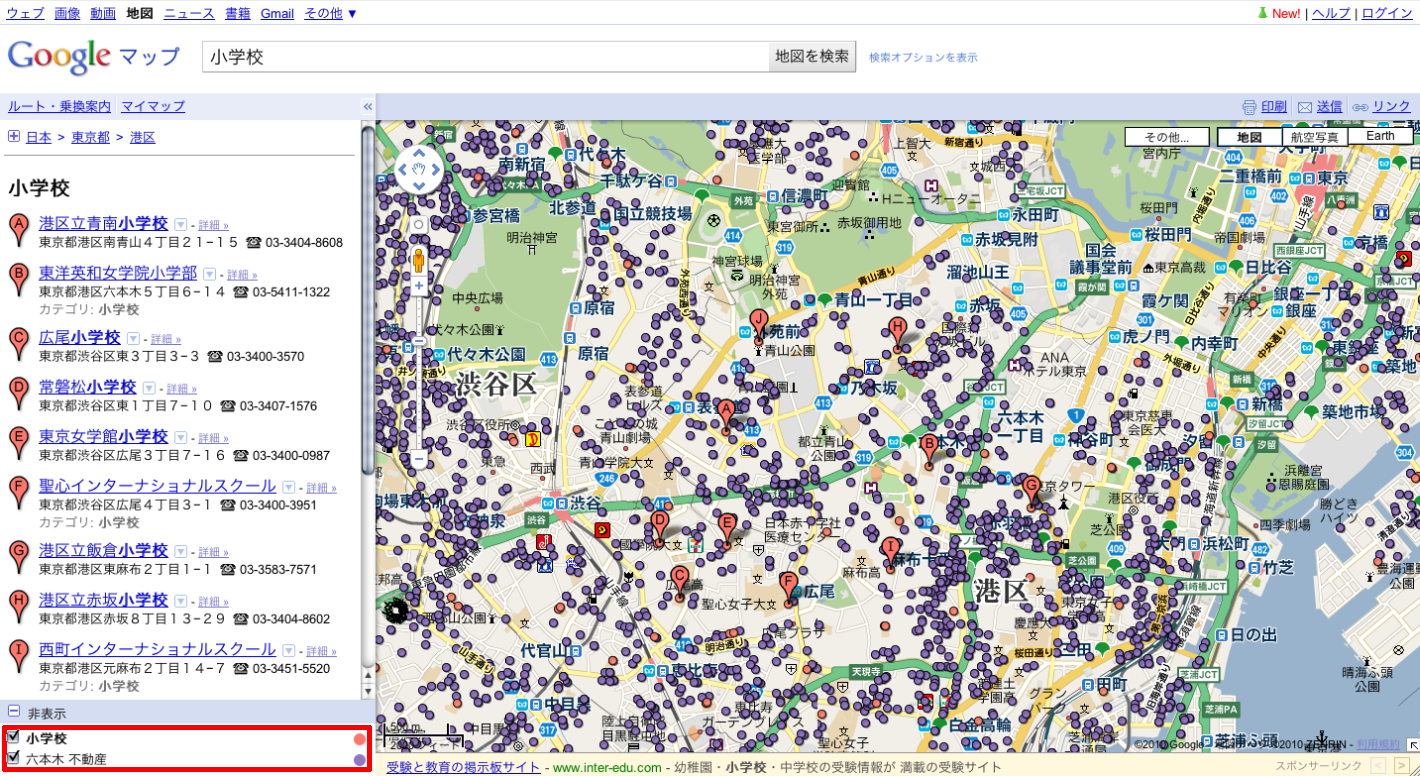This screenshot has height=776, width=1420.
Task: Open the 受験と教育の掲示板サイト ad link
Action: pos(463,767)
